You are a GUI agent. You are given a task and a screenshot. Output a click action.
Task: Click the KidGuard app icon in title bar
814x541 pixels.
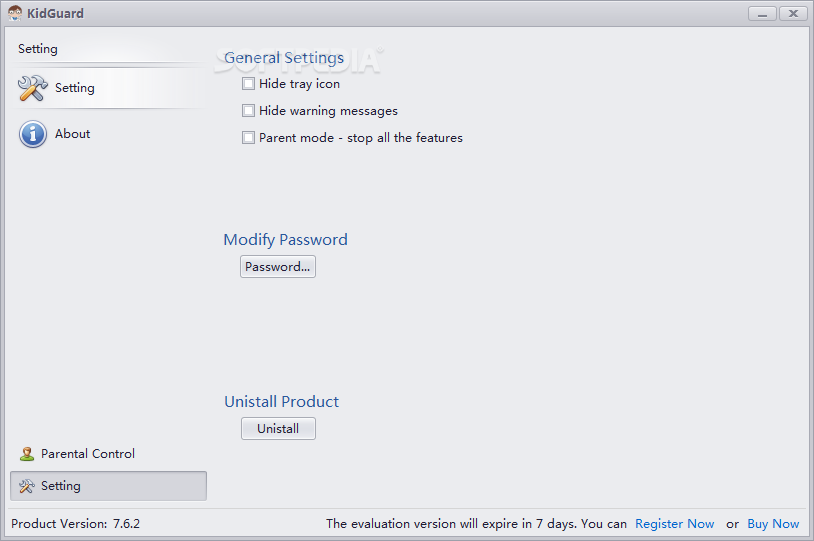coord(15,13)
